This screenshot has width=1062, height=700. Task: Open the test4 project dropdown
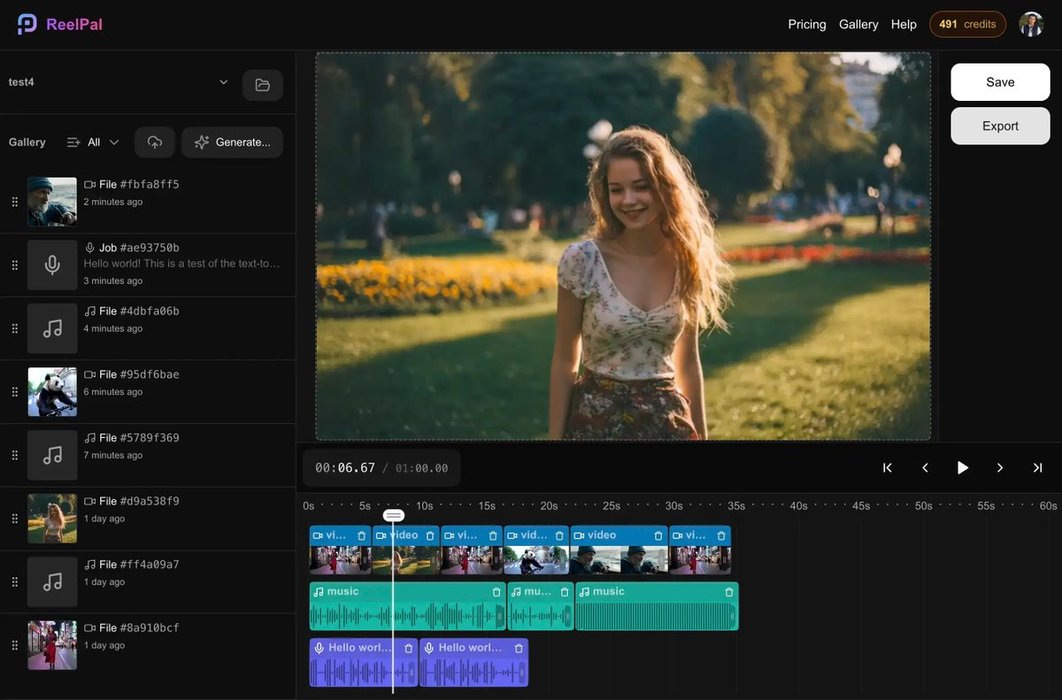point(223,82)
